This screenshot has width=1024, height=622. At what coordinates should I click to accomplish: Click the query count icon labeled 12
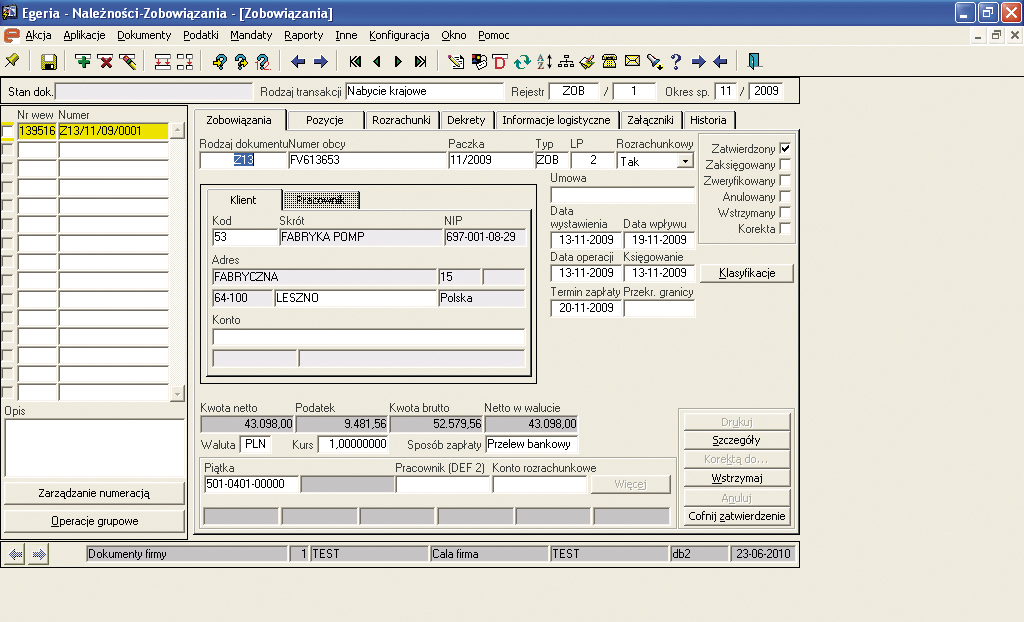pyautogui.click(x=263, y=61)
